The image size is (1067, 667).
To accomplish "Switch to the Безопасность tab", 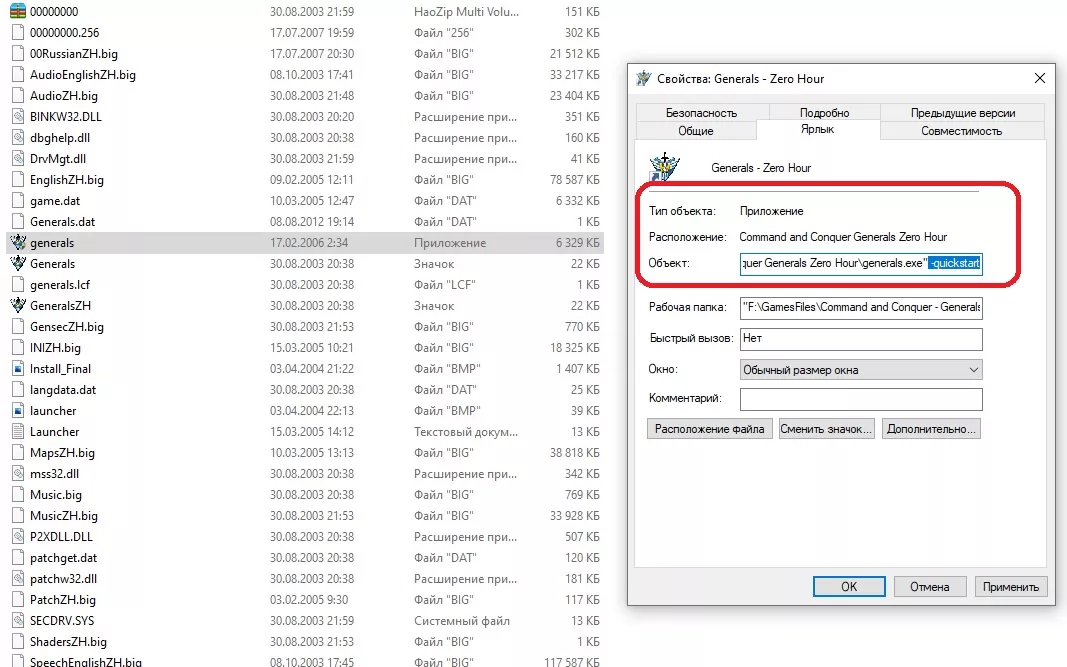I will [701, 113].
